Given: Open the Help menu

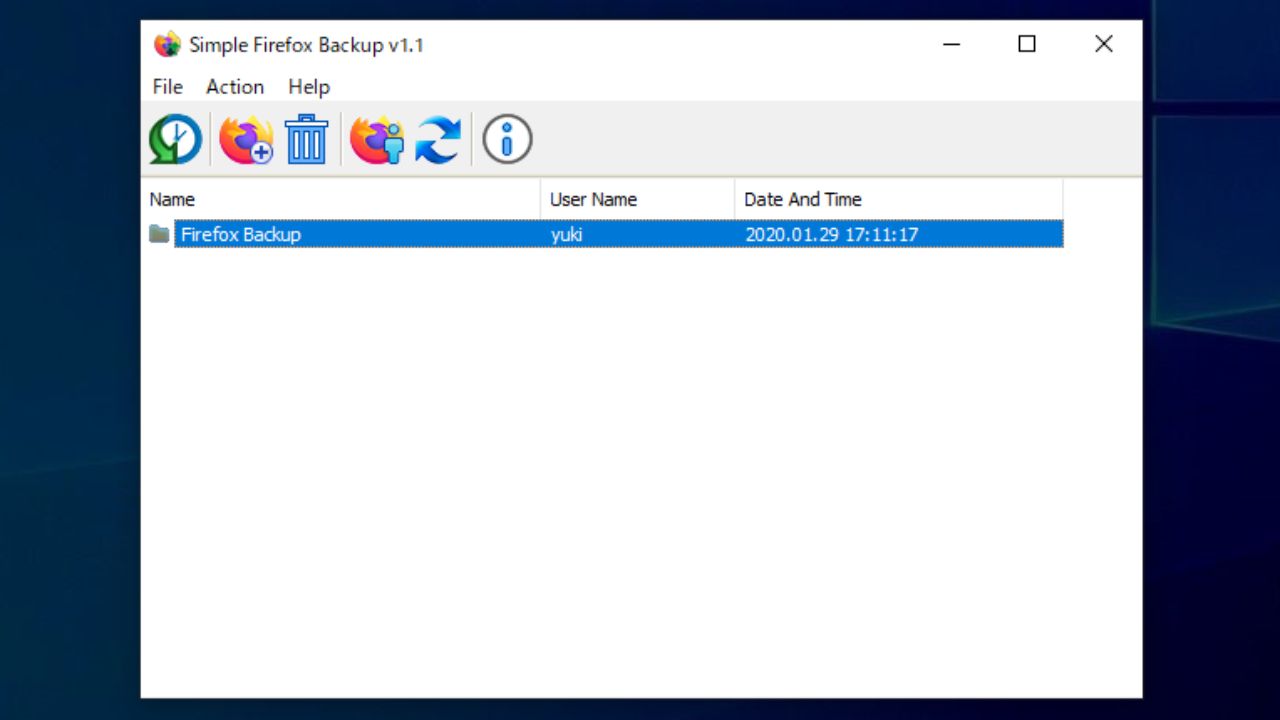Looking at the screenshot, I should click(309, 87).
